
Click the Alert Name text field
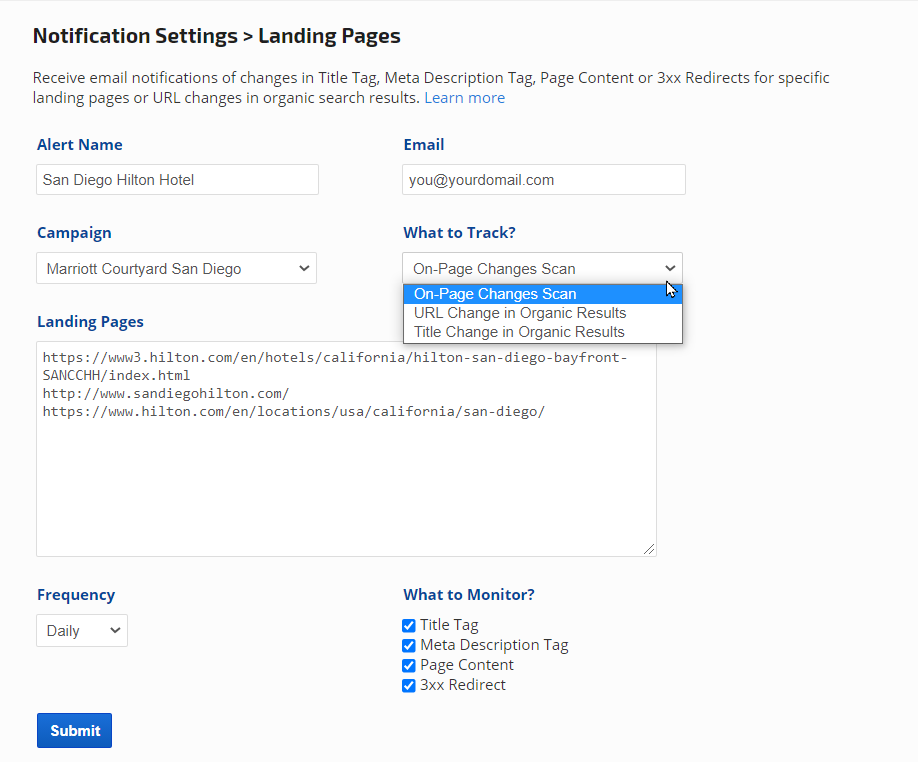pyautogui.click(x=177, y=180)
